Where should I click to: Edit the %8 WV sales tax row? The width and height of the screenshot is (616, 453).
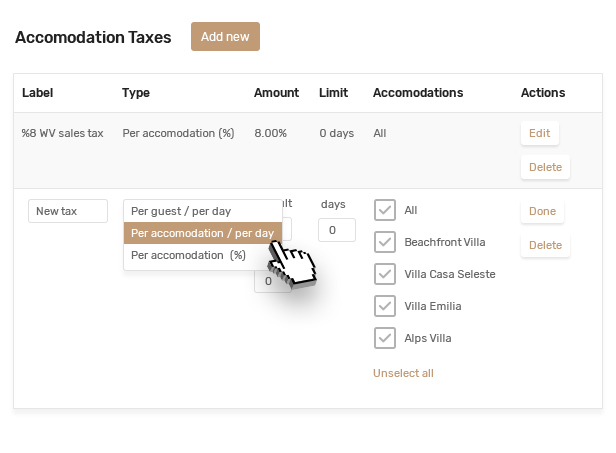[539, 133]
